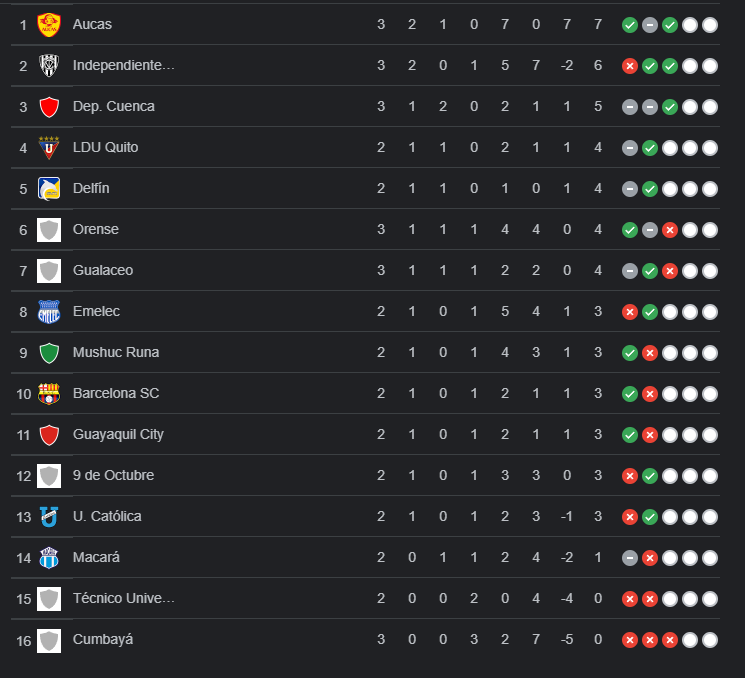The image size is (745, 678).
Task: Click the Guayaquil City team name
Action: [118, 434]
